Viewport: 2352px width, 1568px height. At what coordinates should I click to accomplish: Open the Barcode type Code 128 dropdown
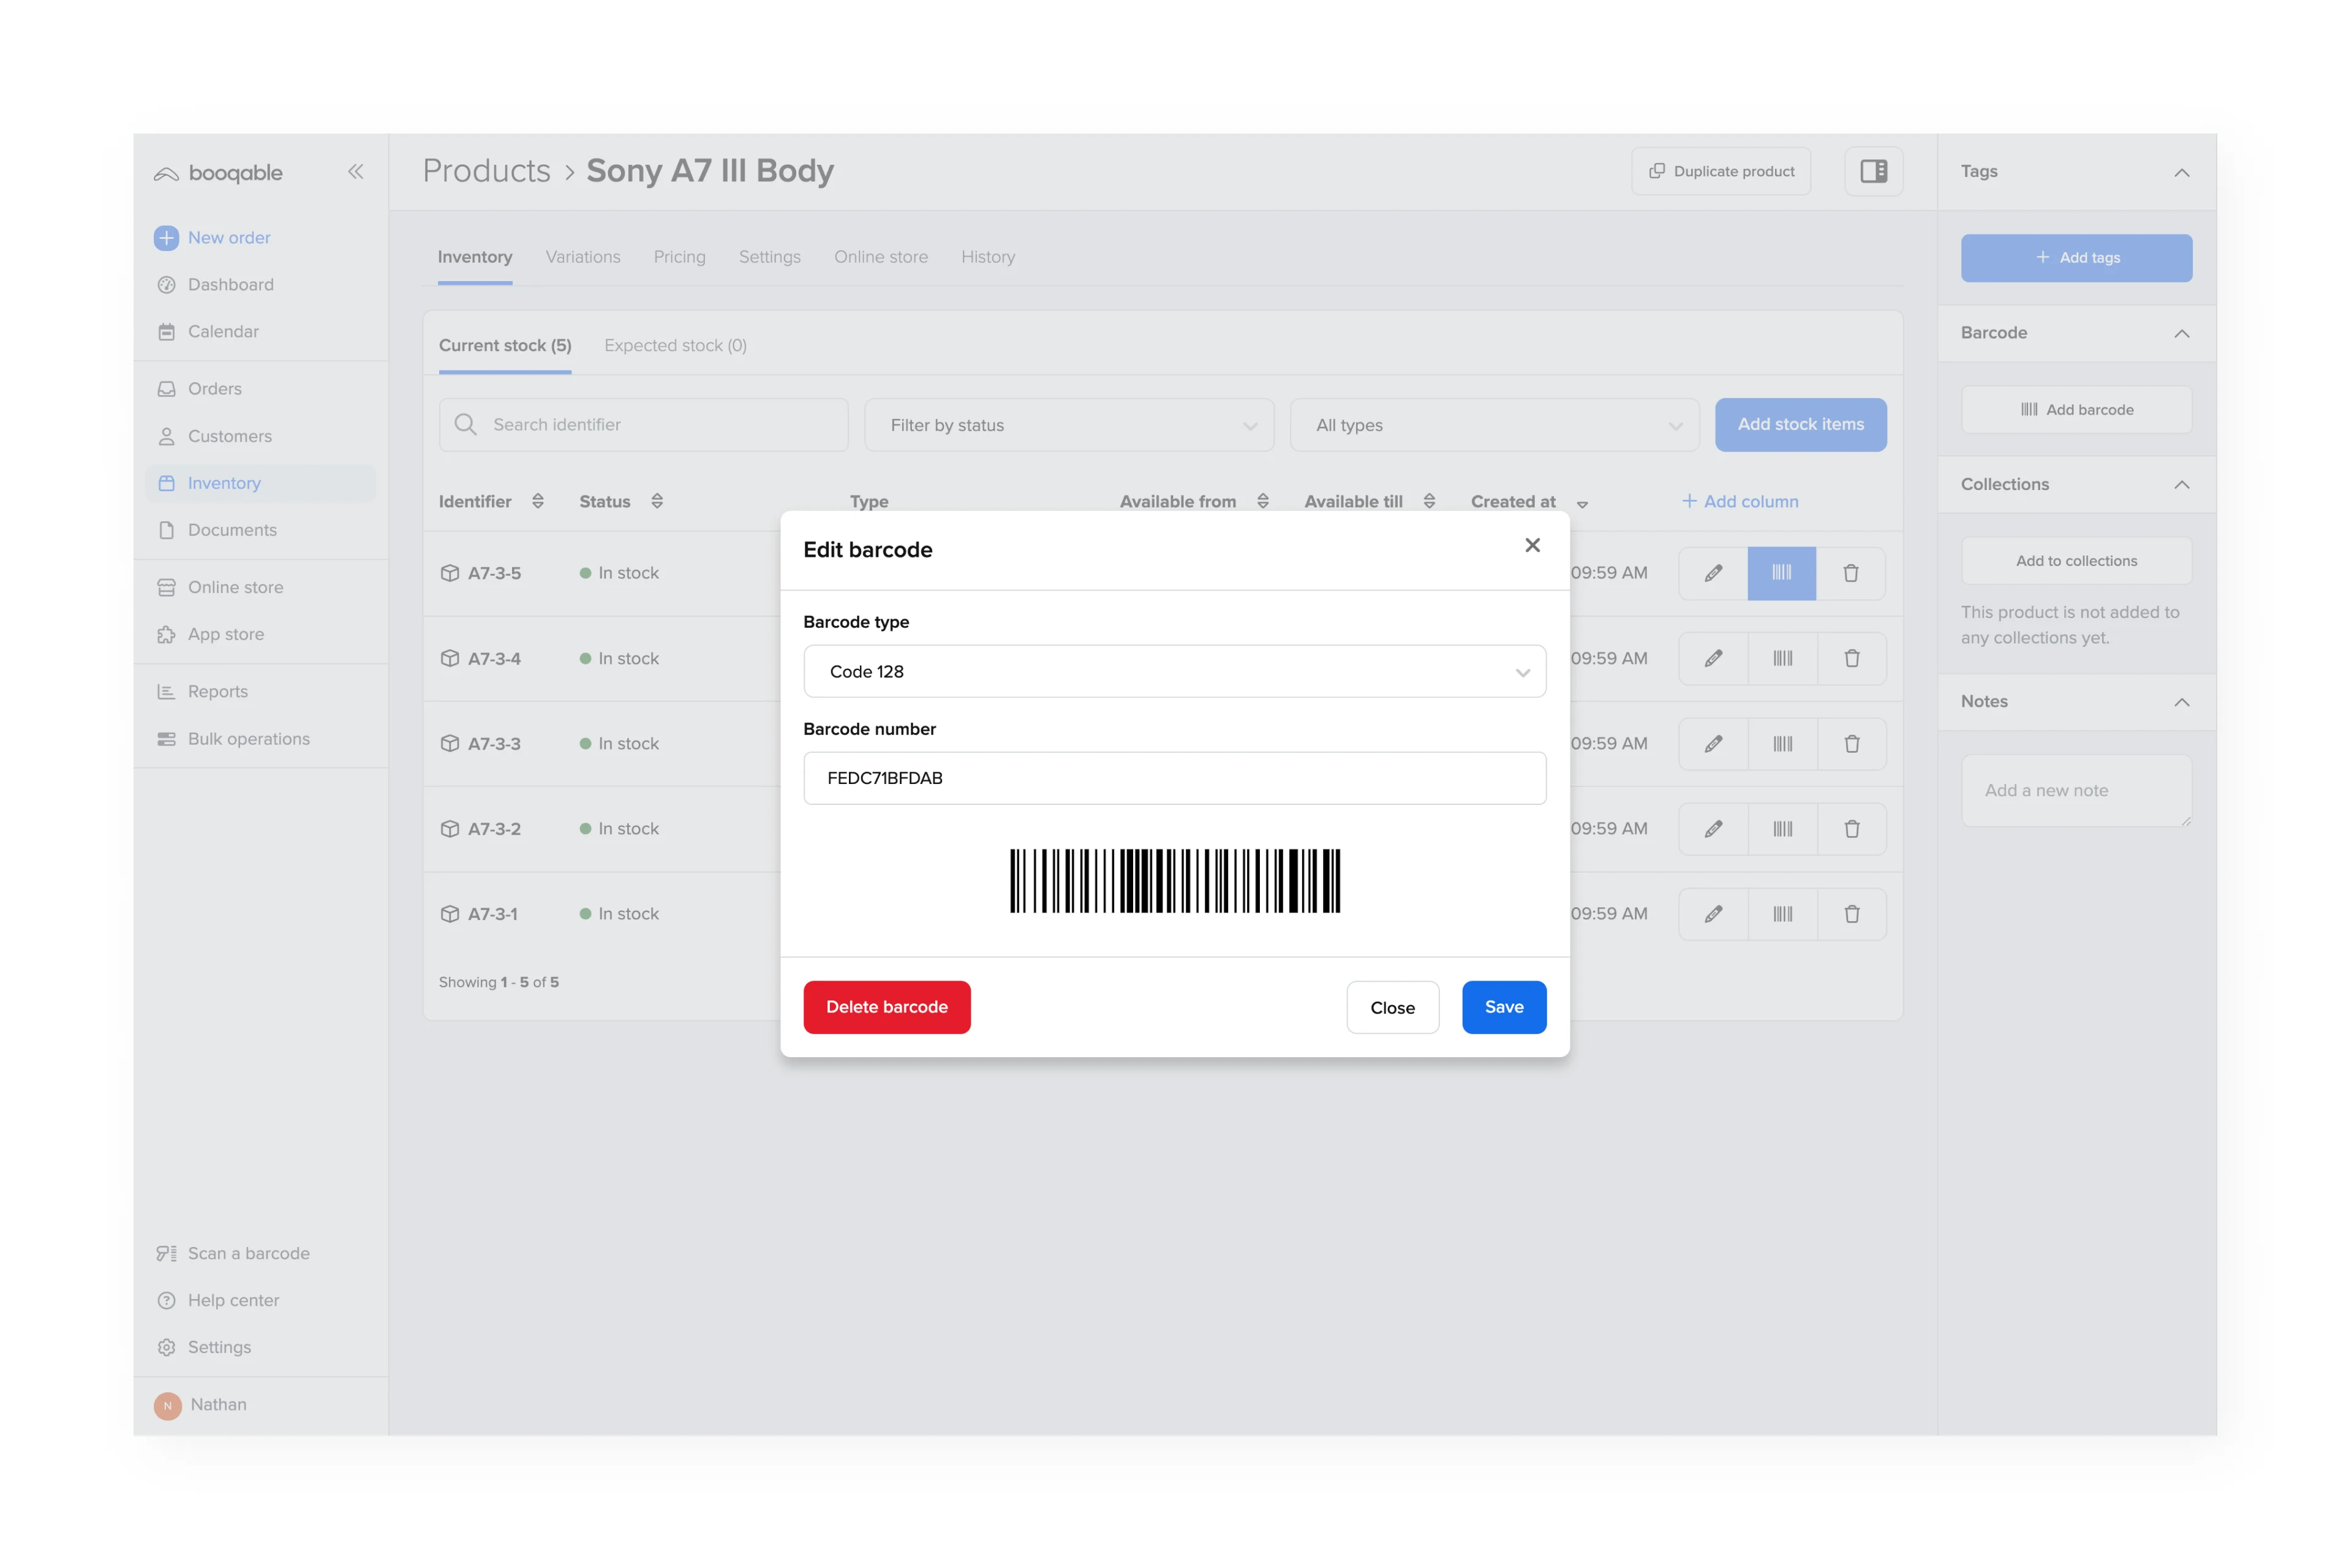pos(1175,671)
